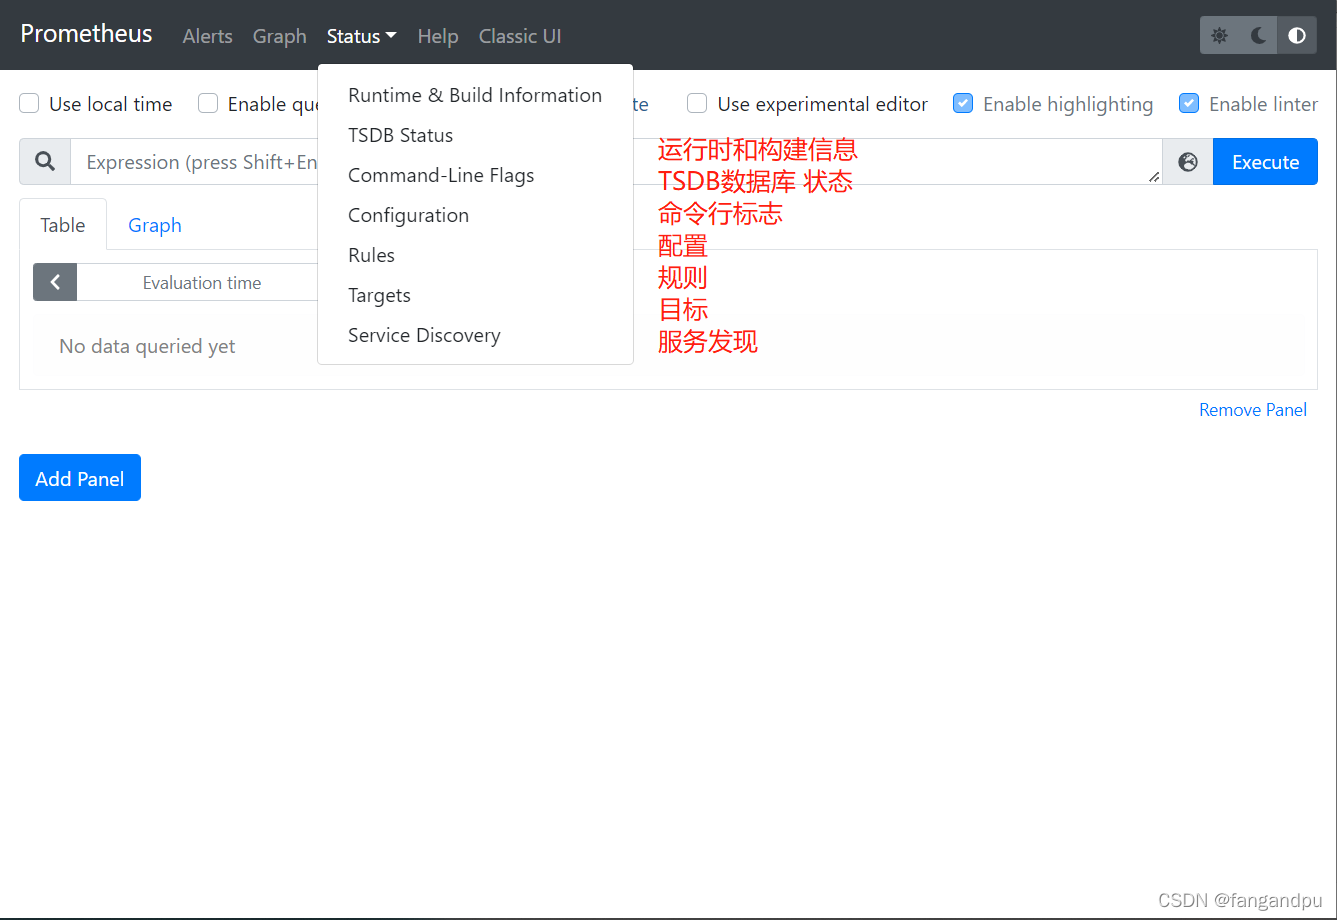Open the Configuration page

(x=475, y=215)
